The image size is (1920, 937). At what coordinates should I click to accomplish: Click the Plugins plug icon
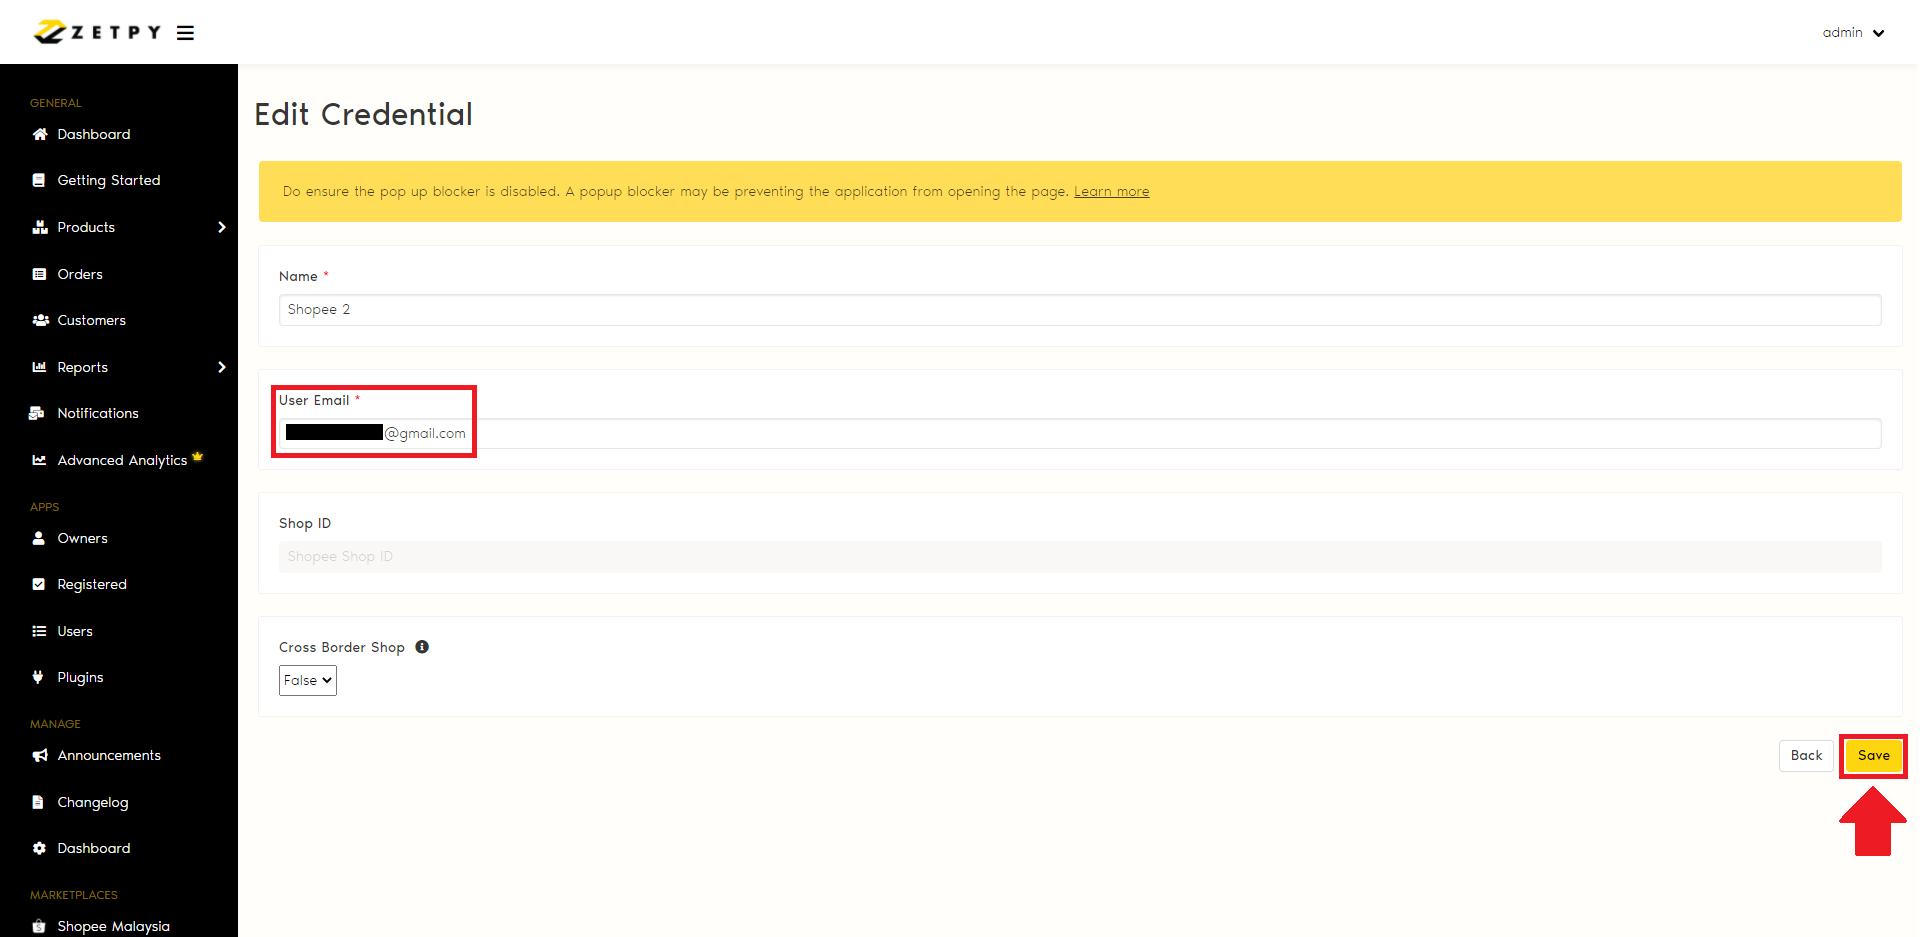point(38,677)
